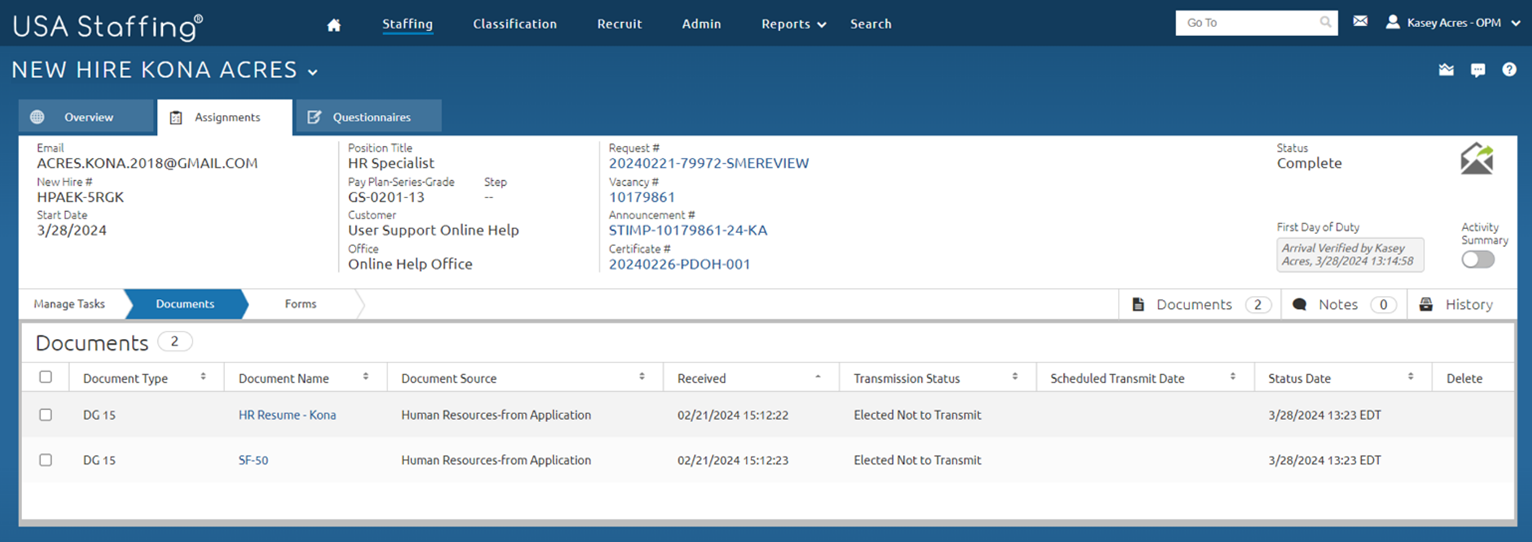Open the Documents panel with count 2
The height and width of the screenshot is (542, 1532).
(x=1200, y=304)
